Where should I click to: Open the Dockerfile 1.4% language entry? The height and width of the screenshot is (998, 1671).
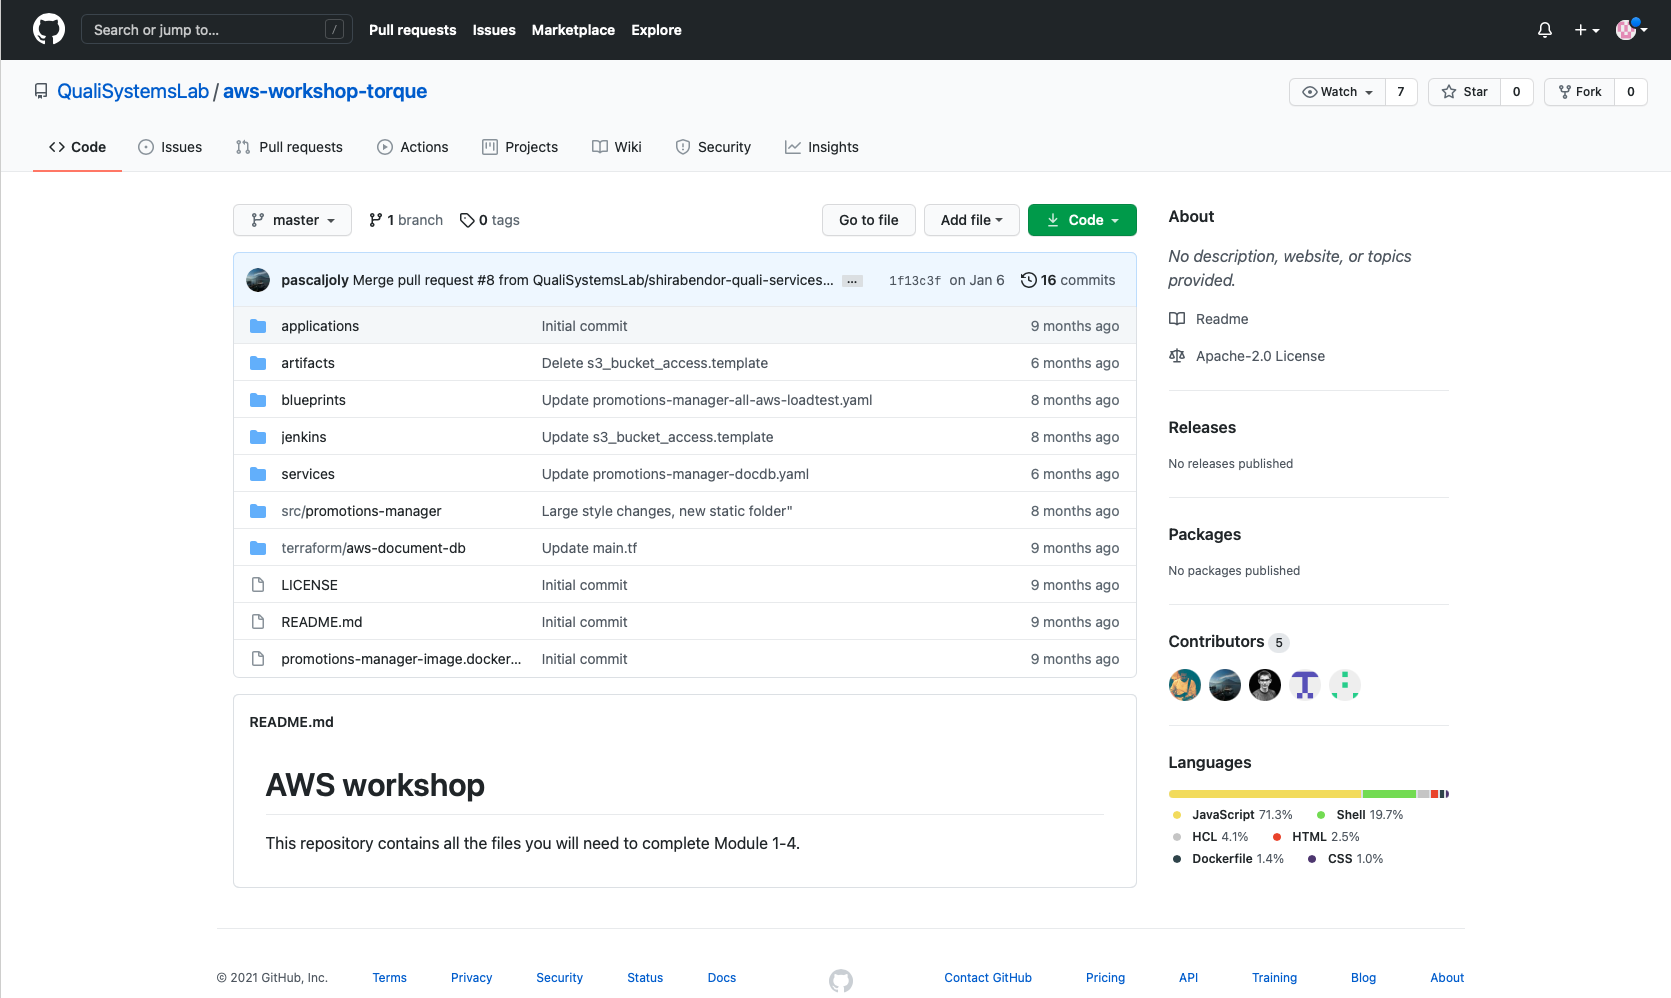pyautogui.click(x=1229, y=859)
